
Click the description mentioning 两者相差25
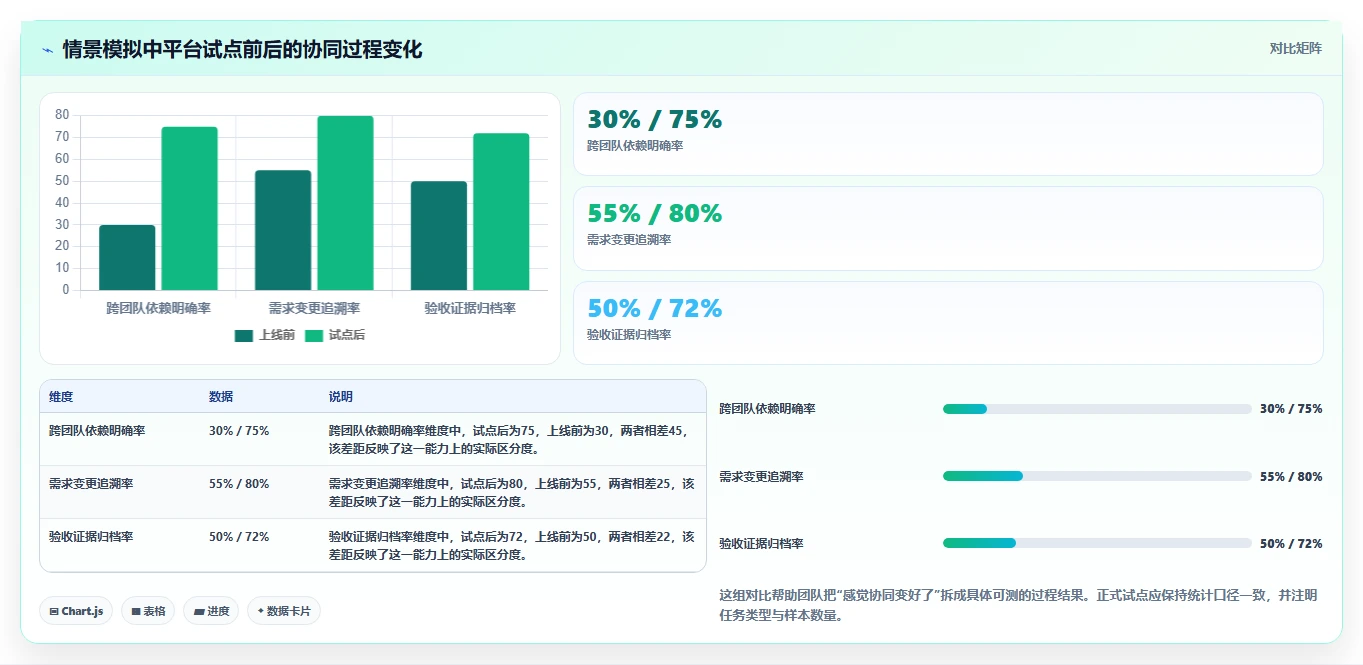(x=512, y=493)
